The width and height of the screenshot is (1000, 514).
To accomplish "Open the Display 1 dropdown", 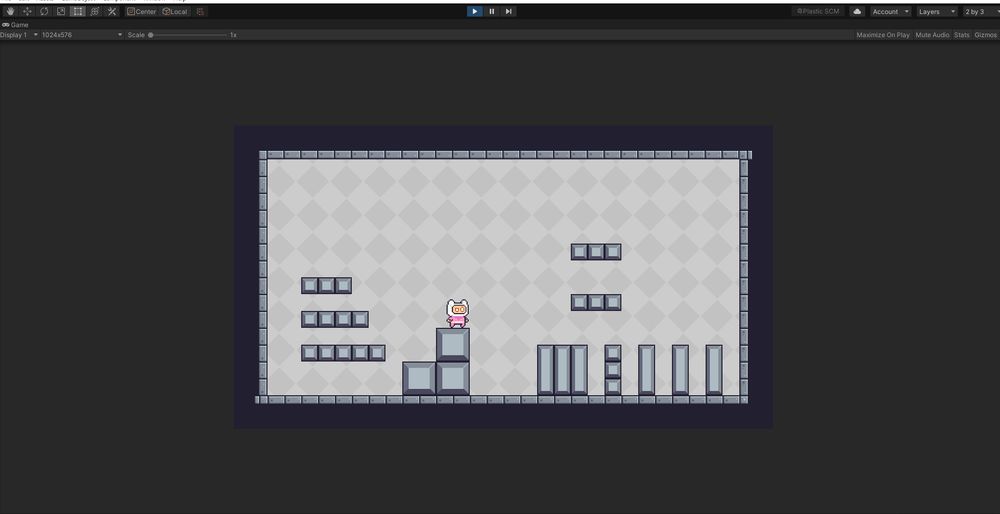I will 19,35.
